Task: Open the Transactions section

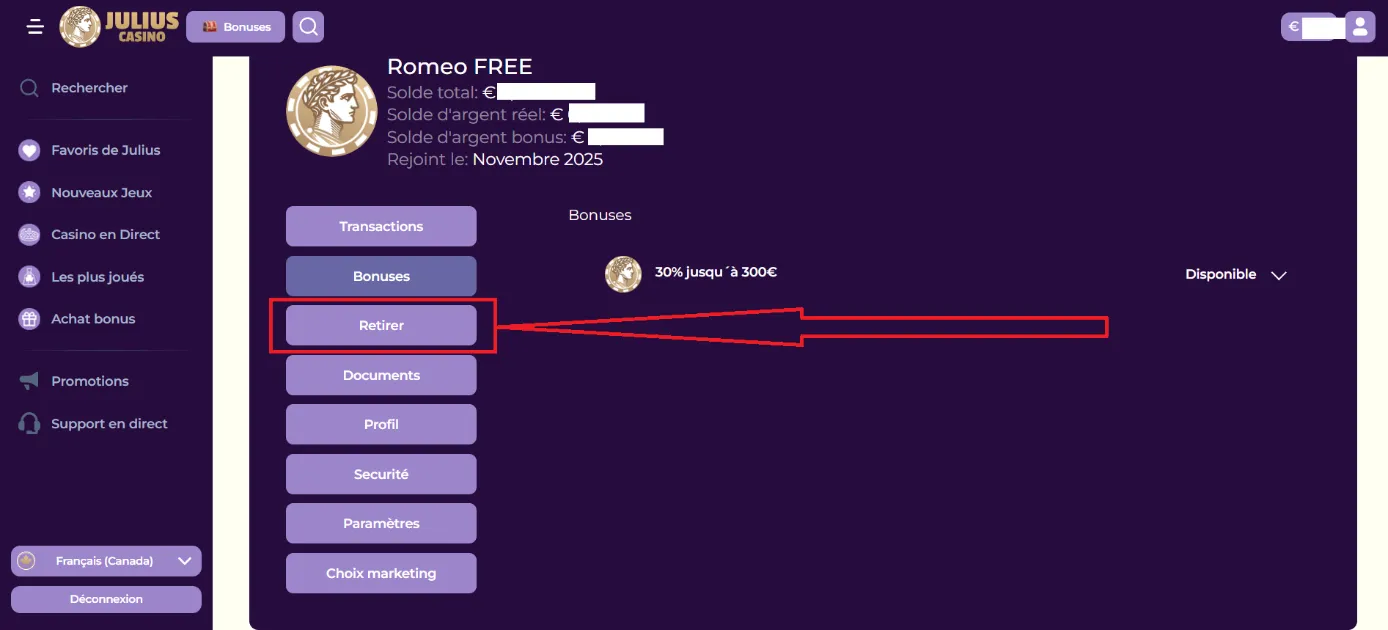Action: point(381,226)
